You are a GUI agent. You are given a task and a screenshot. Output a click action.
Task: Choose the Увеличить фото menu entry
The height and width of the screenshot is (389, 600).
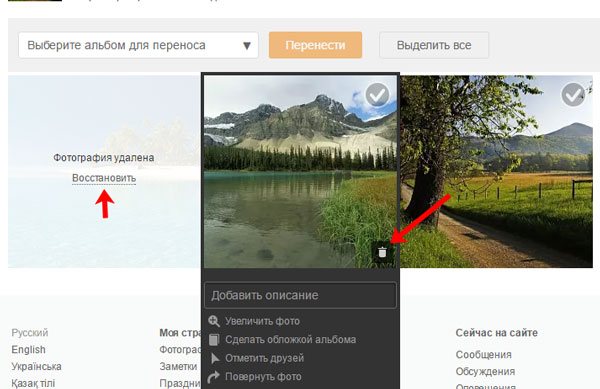point(262,321)
